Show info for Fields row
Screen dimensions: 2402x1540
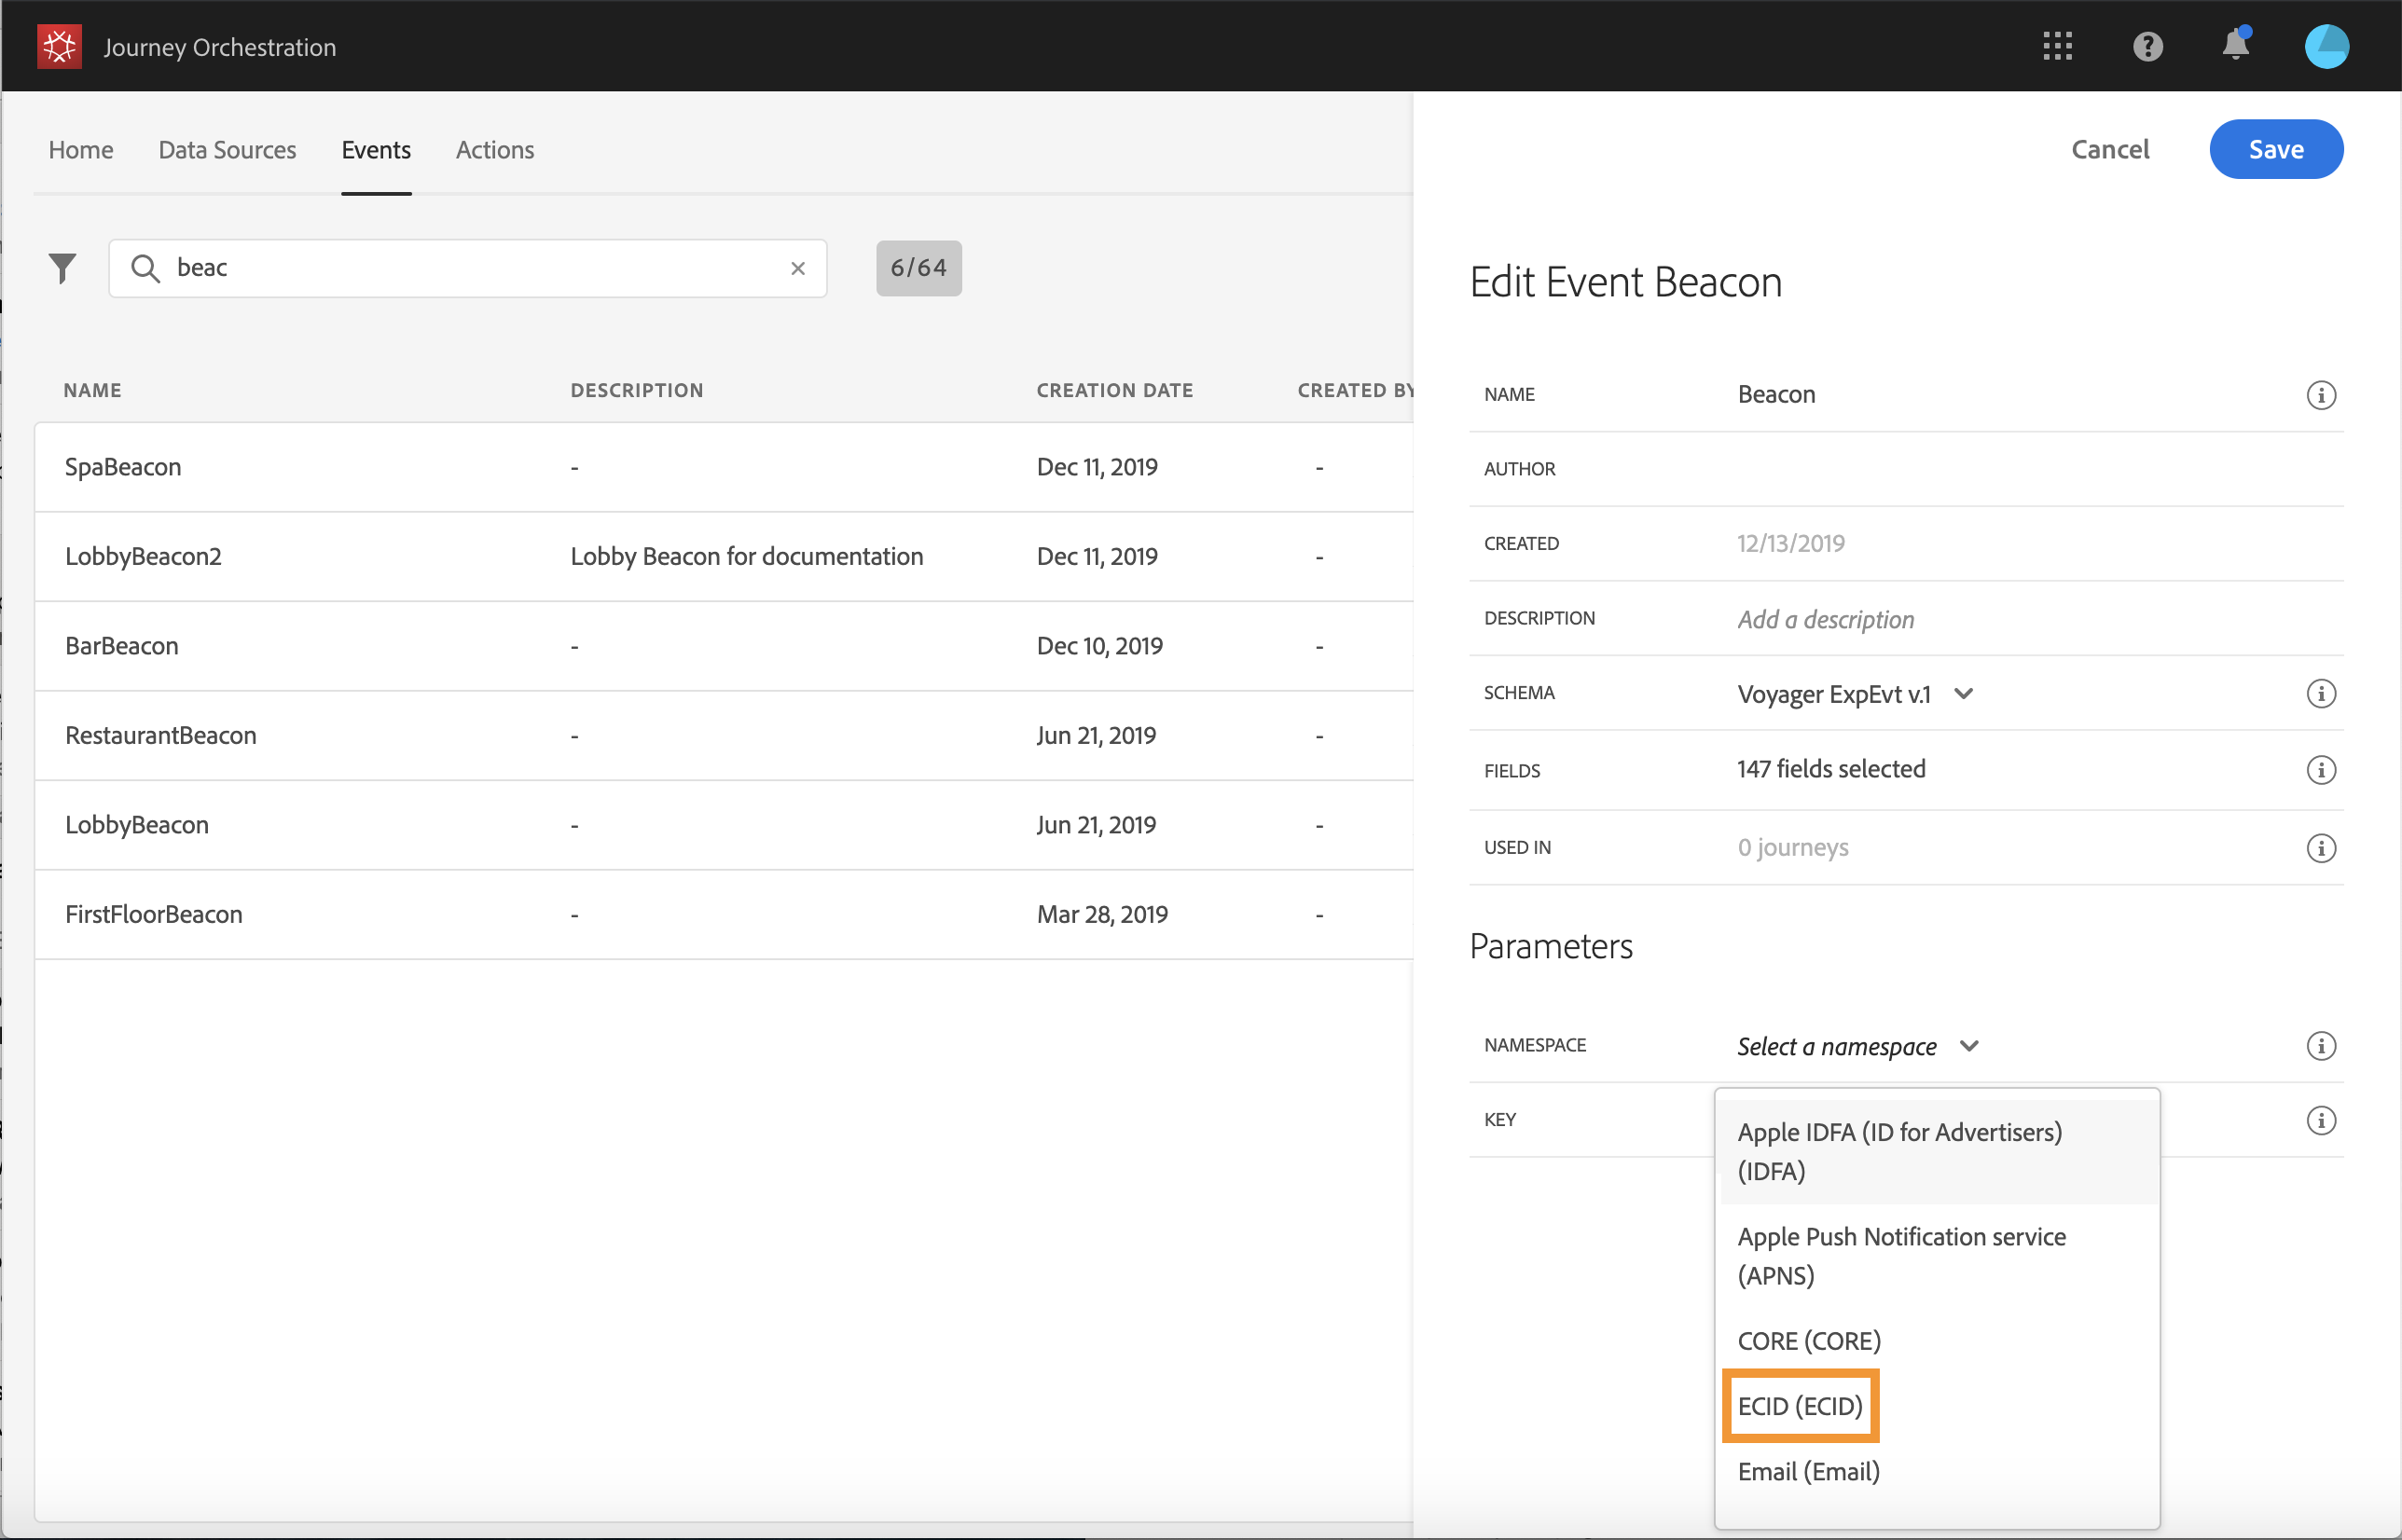(2320, 770)
